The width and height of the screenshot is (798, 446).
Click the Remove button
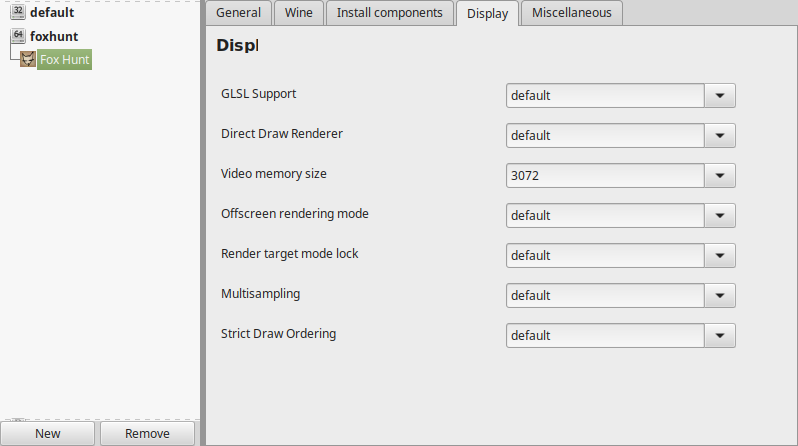click(147, 433)
